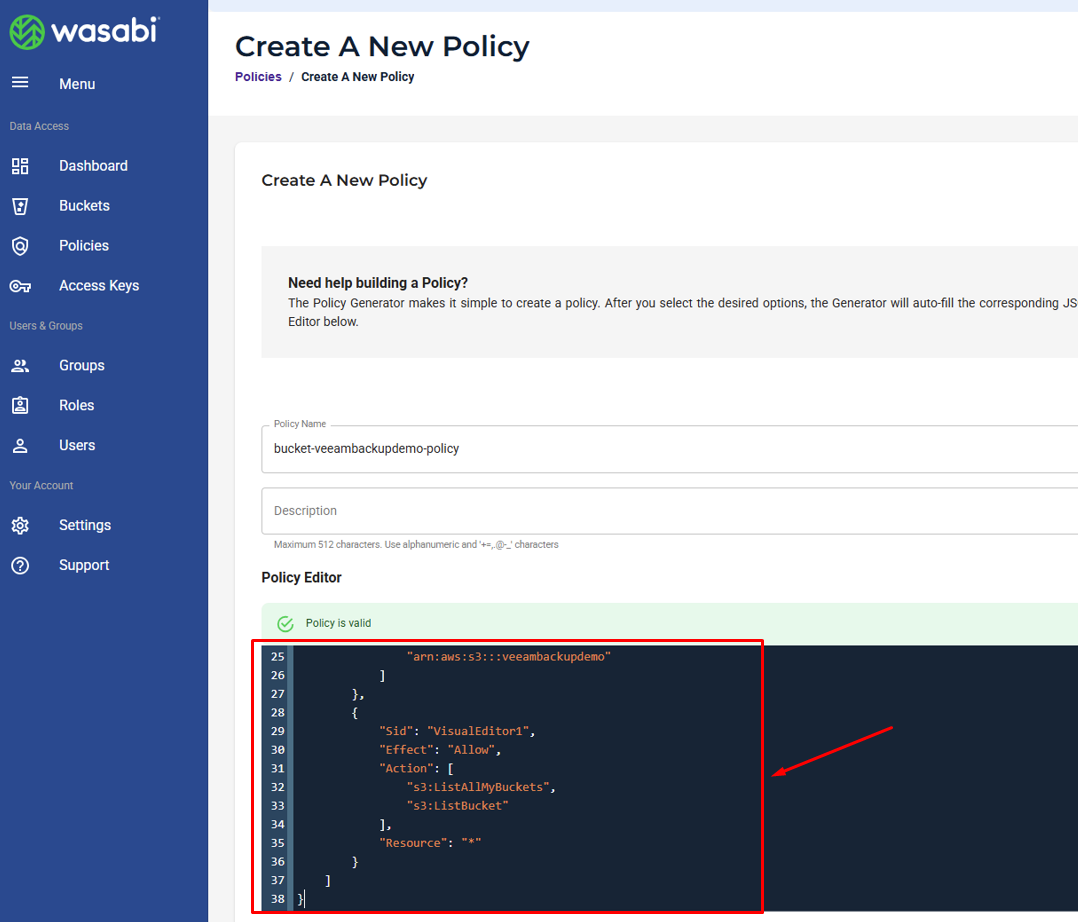Screen dimensions: 1078x922
Task: Click line number 25 in editor gutter
Action: click(x=278, y=657)
